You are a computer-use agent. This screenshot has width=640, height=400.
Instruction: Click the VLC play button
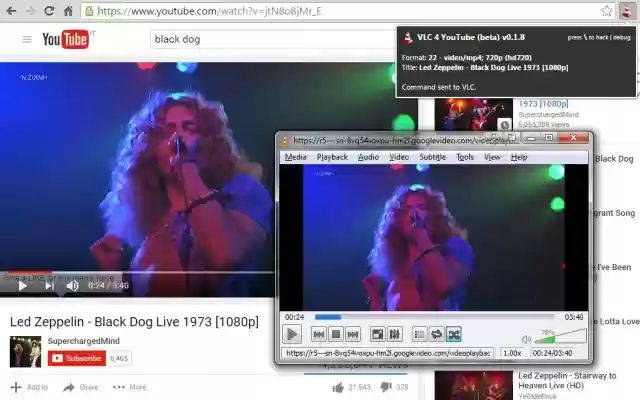tap(292, 334)
